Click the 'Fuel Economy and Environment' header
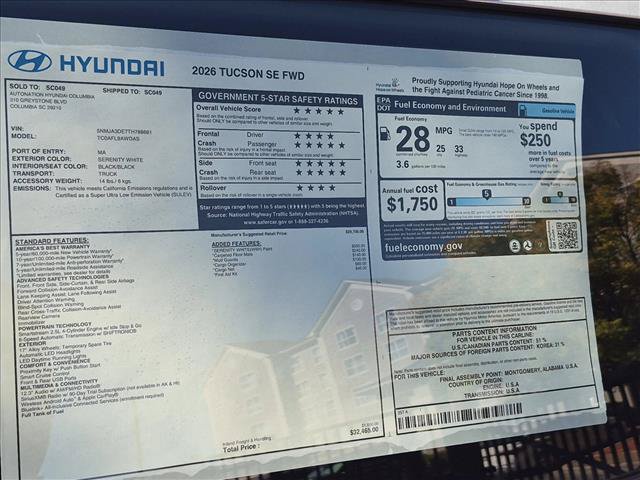This screenshot has width=640, height=480. (x=450, y=107)
